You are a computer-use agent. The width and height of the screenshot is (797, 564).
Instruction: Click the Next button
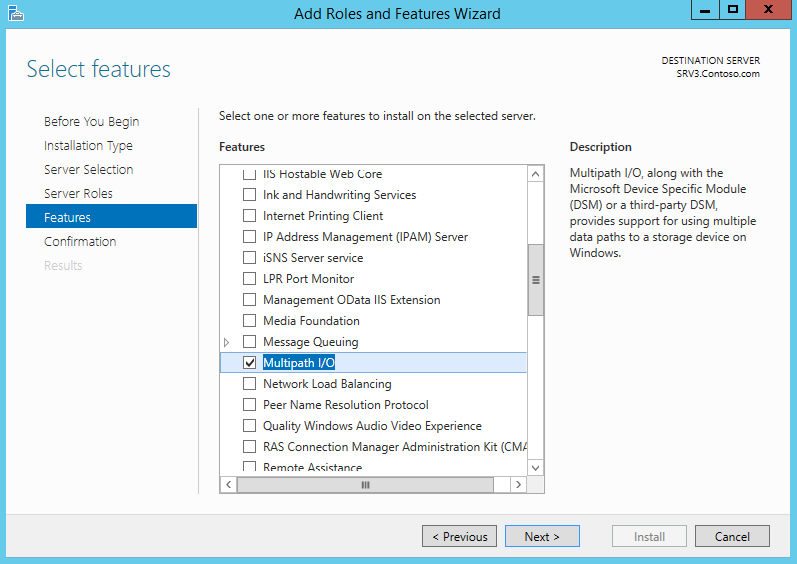[x=542, y=537]
